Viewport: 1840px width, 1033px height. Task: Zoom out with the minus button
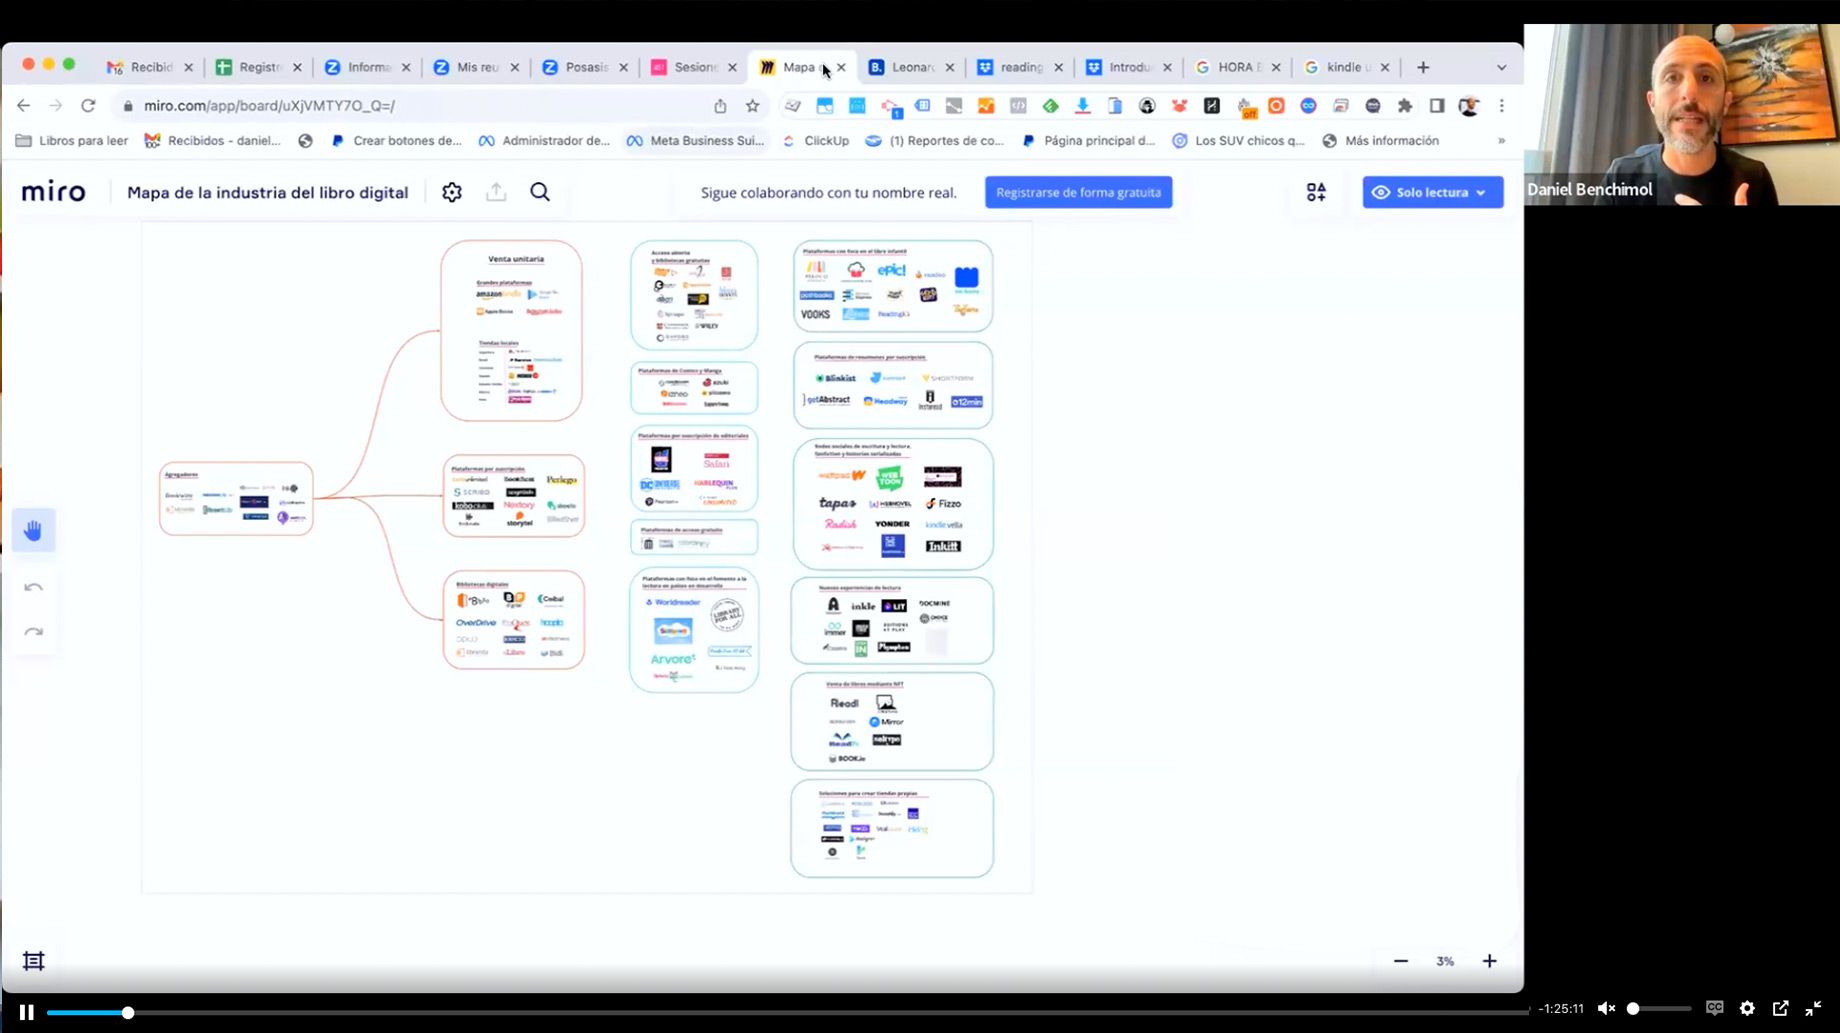pyautogui.click(x=1401, y=961)
